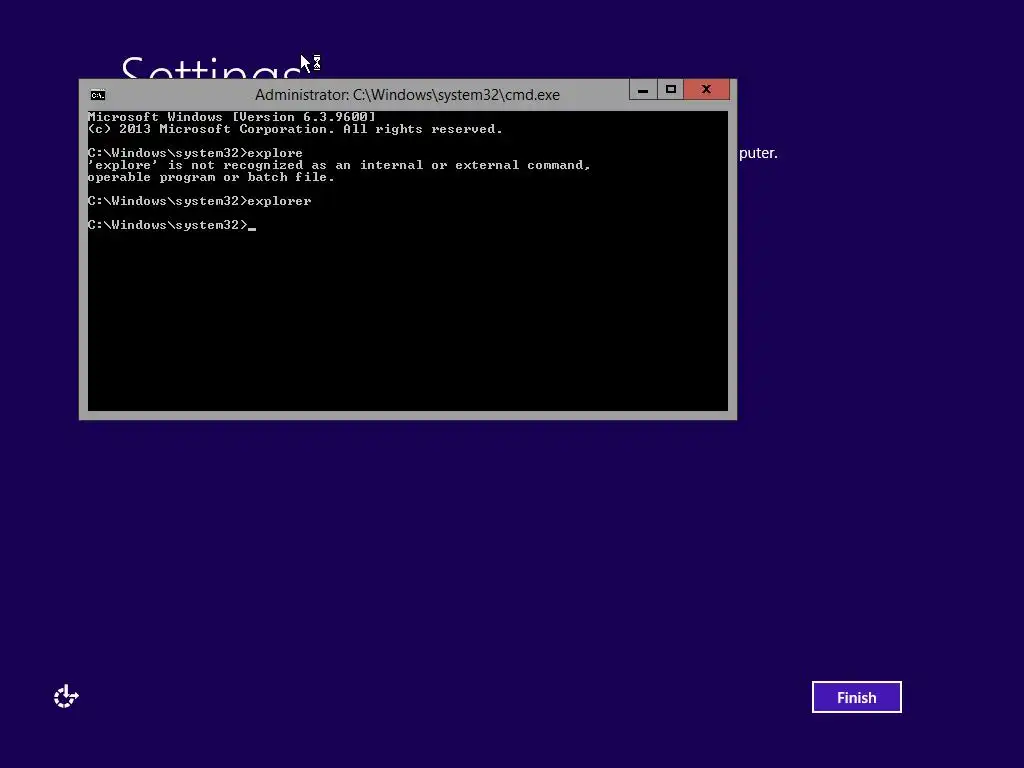Screen dimensions: 1024x768
Task: Click the cmd.exe window title bar
Action: pos(407,95)
